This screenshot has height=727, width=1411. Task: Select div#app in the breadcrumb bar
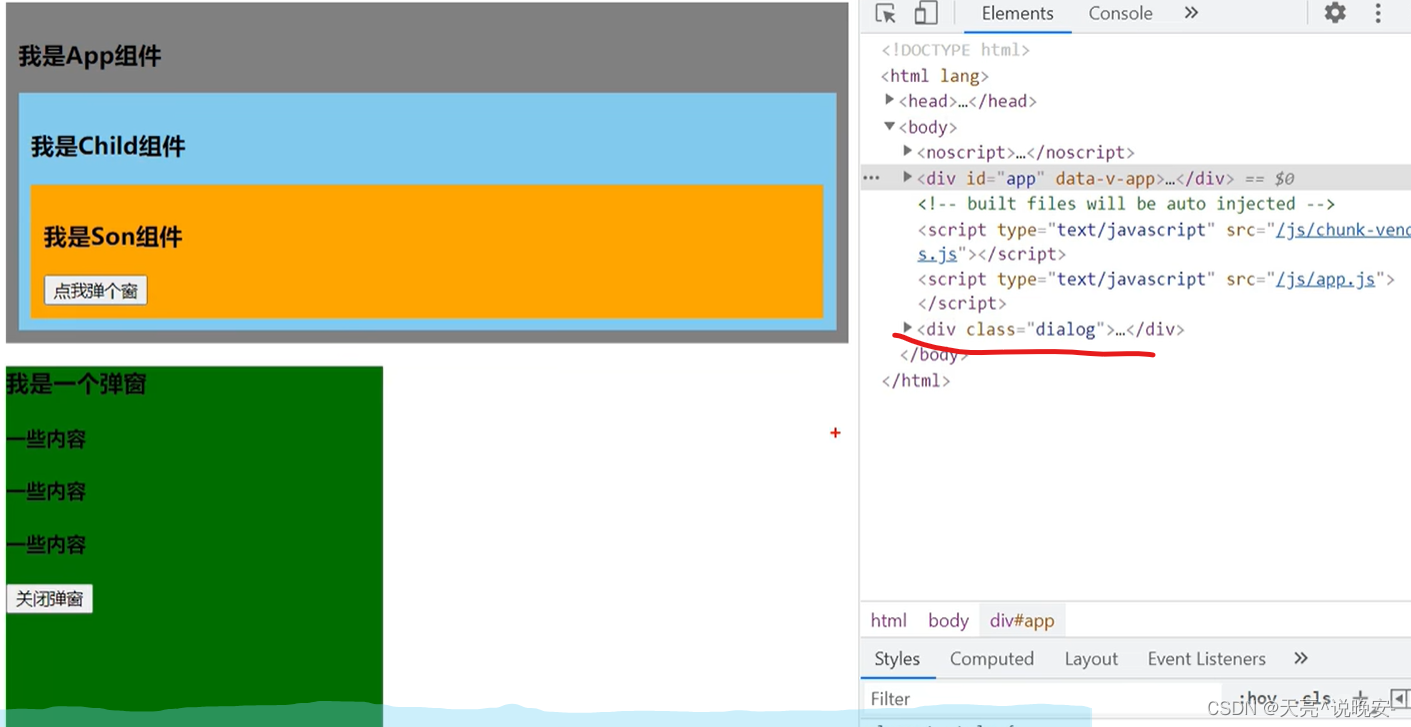[x=1022, y=620]
